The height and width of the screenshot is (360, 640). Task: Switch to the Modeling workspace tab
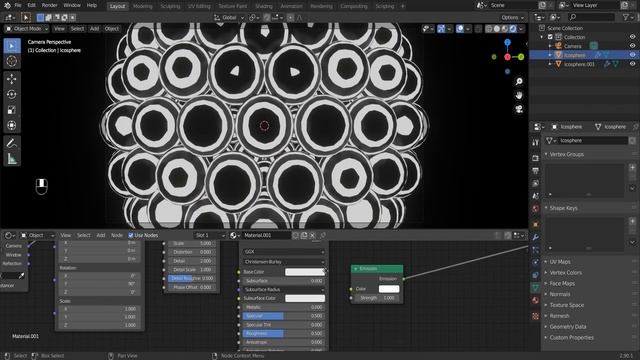(x=142, y=6)
